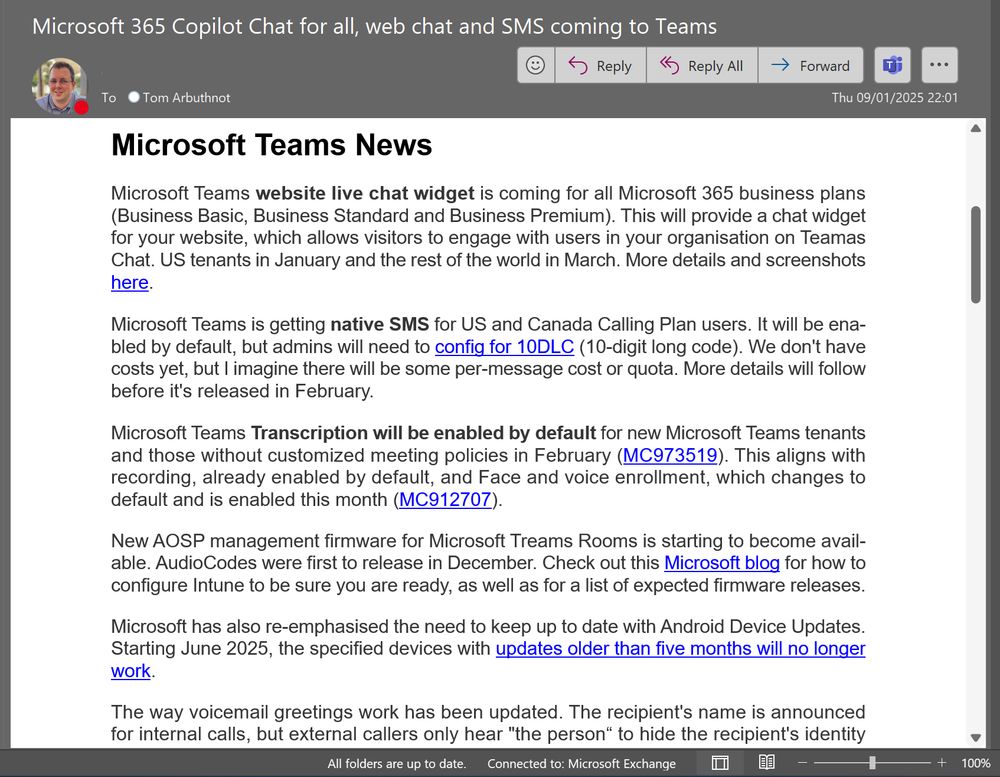Open the 'config for 10DLC' link
This screenshot has height=777, width=1000.
pyautogui.click(x=504, y=346)
